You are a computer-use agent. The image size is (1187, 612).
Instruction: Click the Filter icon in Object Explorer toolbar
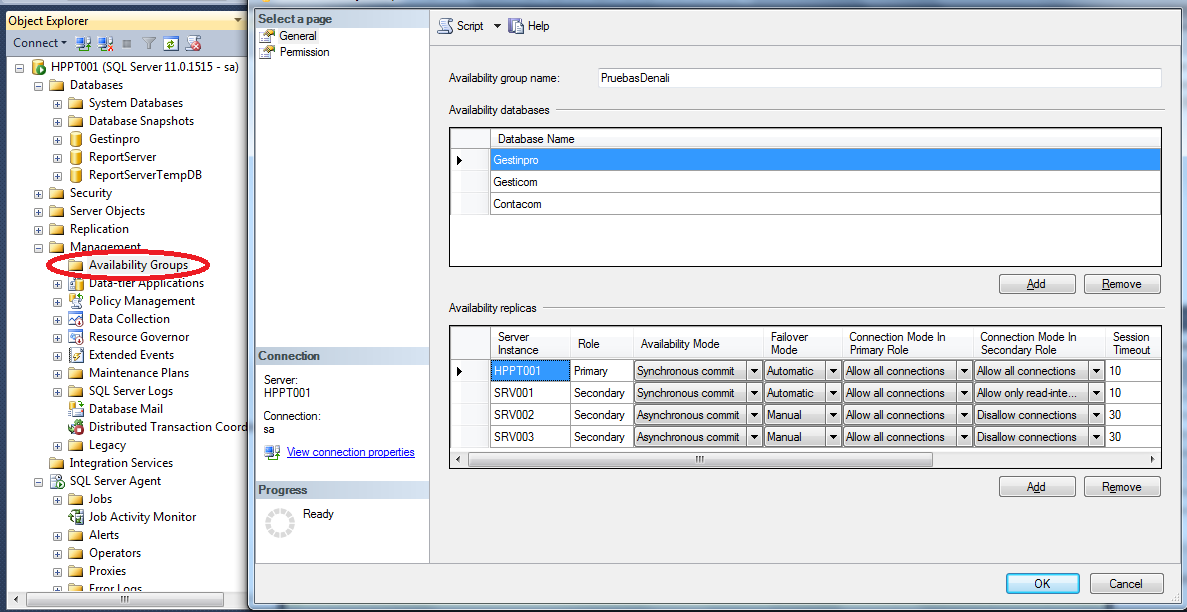(150, 43)
